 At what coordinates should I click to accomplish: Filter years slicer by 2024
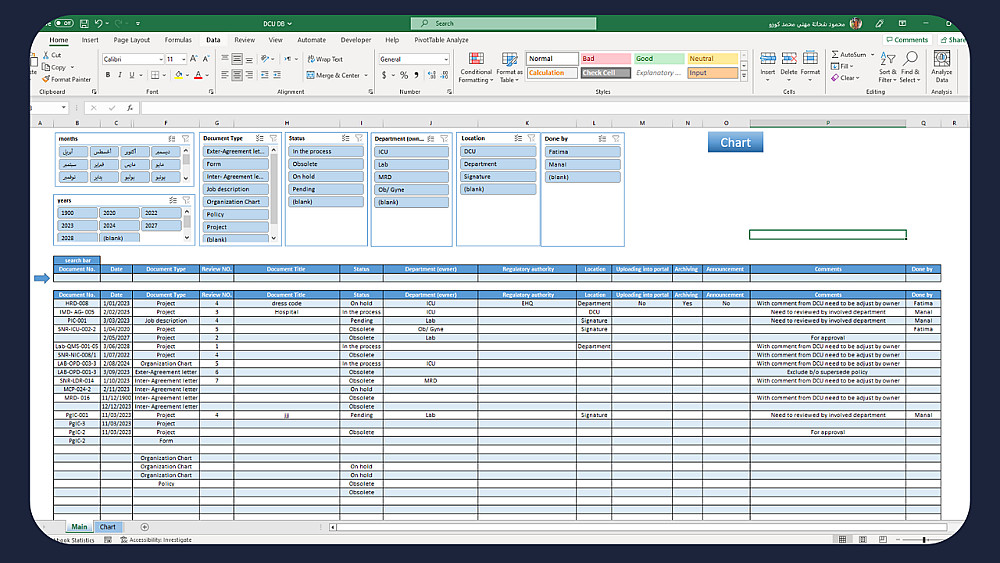[x=119, y=225]
